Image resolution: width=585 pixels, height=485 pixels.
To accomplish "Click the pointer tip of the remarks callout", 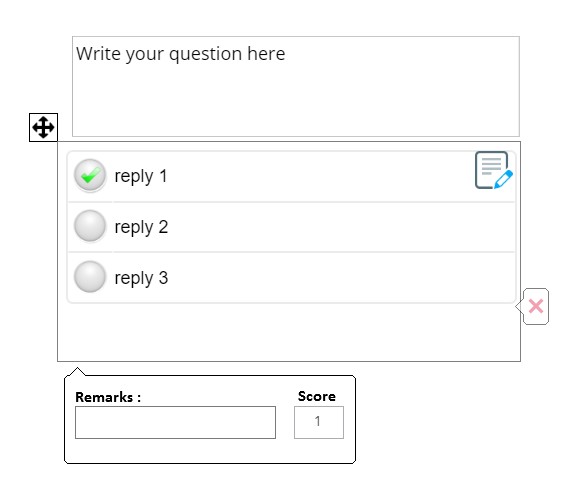I will [x=77, y=370].
